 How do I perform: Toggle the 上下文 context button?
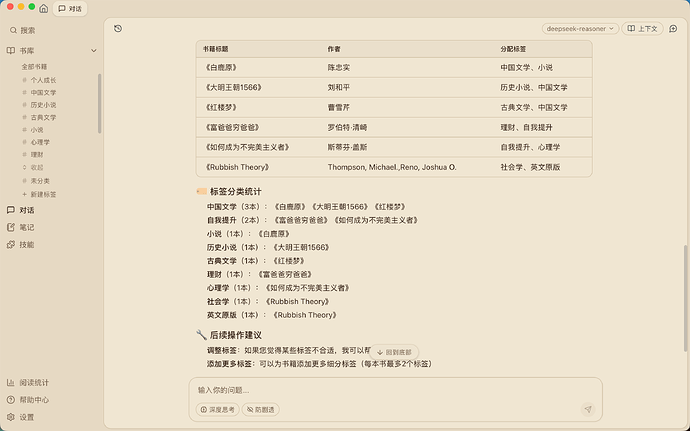(x=643, y=29)
